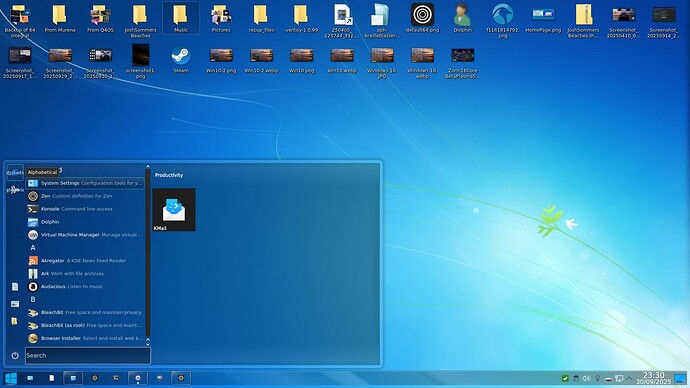
Task: Click the power button in the menu
Action: 15,355
